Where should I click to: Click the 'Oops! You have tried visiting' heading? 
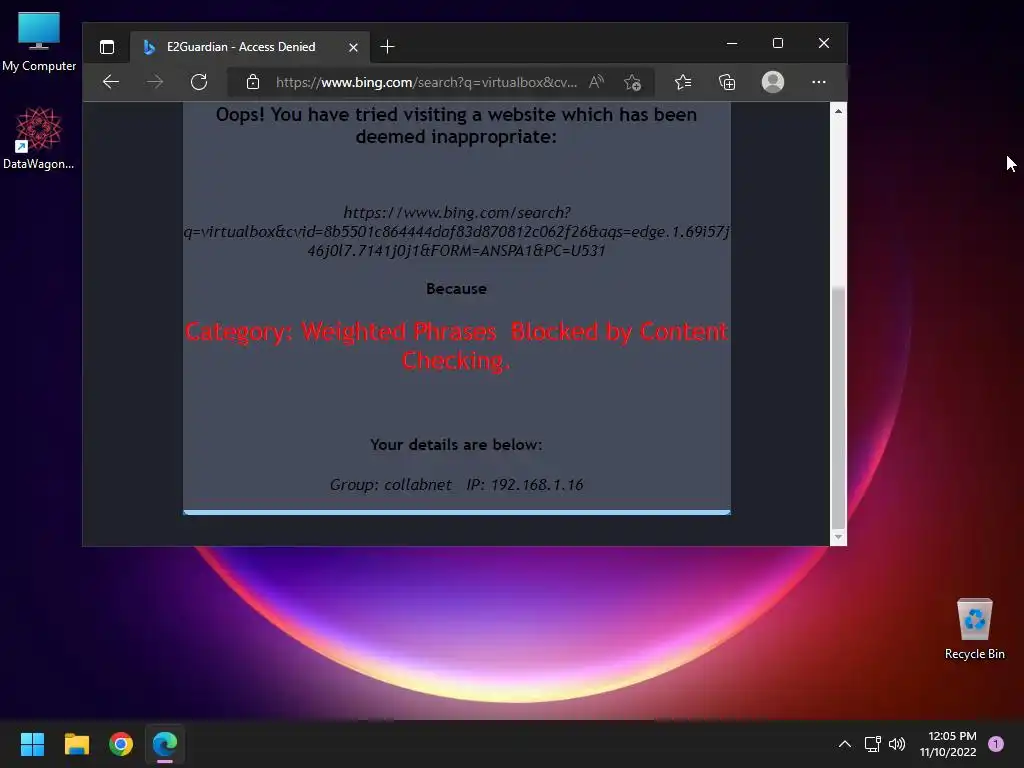click(x=456, y=125)
